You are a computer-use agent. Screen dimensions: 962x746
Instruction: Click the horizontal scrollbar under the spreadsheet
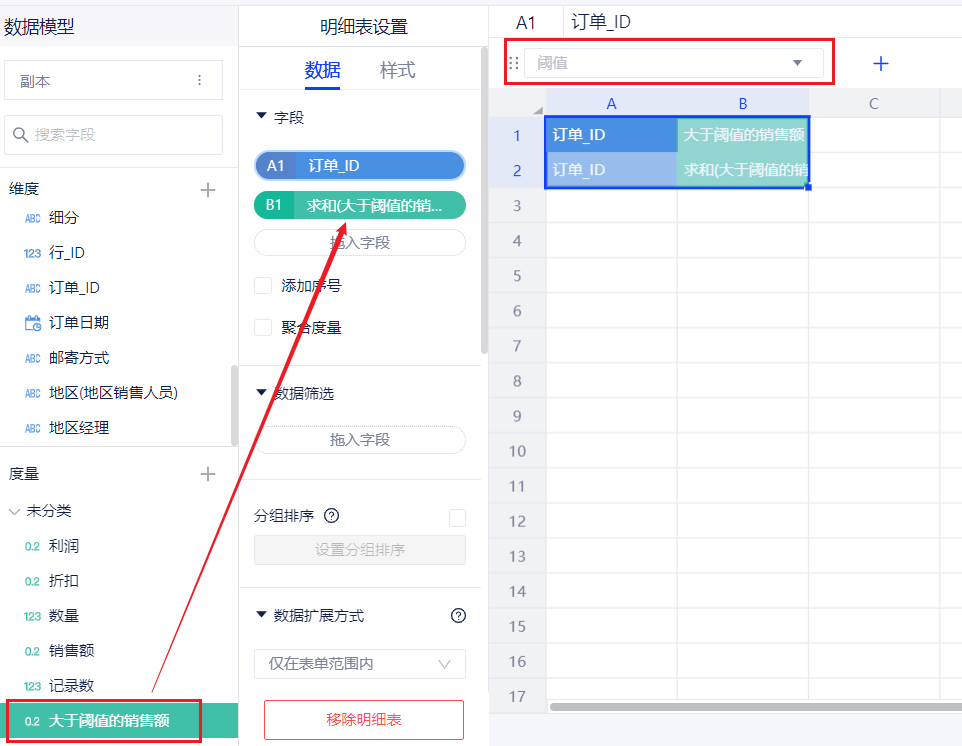click(x=750, y=707)
